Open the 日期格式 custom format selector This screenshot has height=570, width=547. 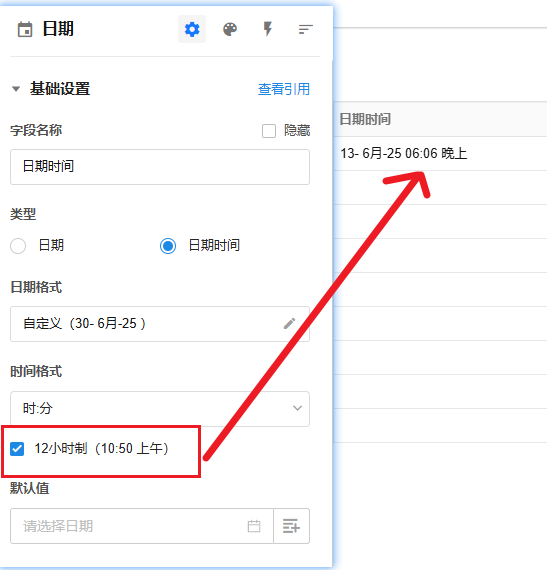click(160, 324)
